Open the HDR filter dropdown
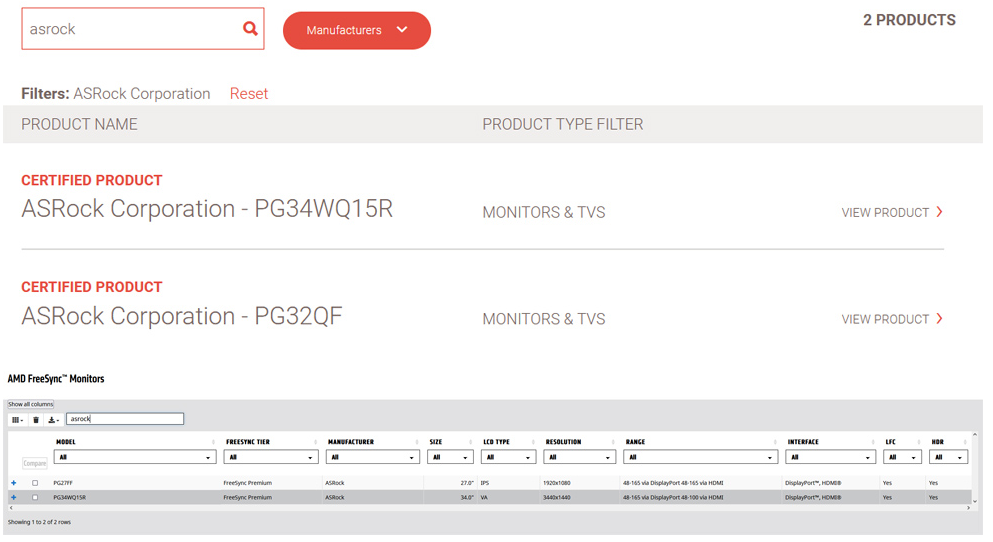 click(x=949, y=457)
